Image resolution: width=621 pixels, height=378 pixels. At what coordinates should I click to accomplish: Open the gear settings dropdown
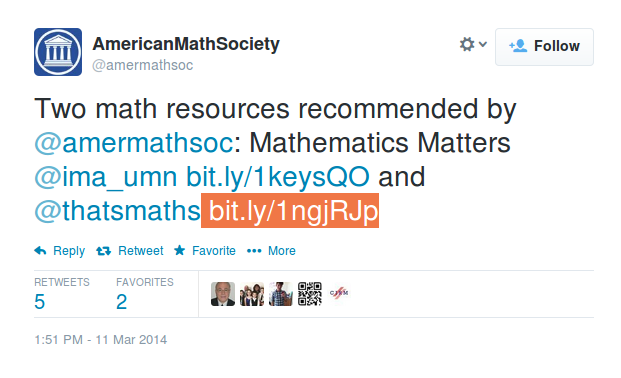click(472, 44)
